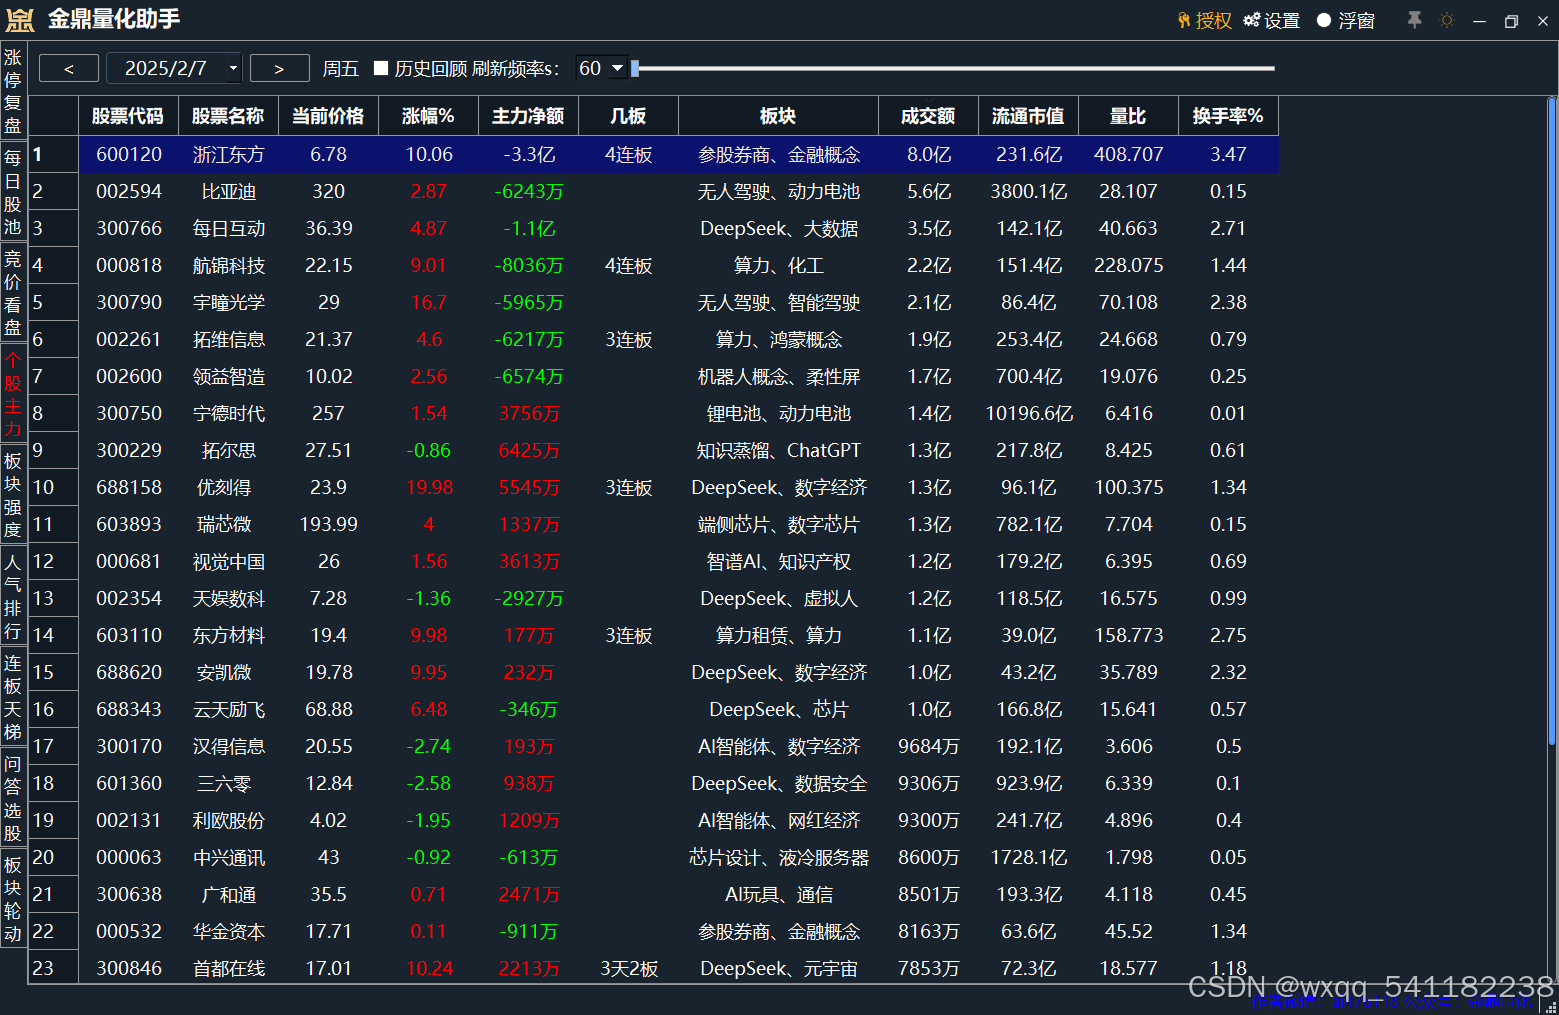
Task: Switch to 每日股池 side tab
Action: pyautogui.click(x=13, y=192)
